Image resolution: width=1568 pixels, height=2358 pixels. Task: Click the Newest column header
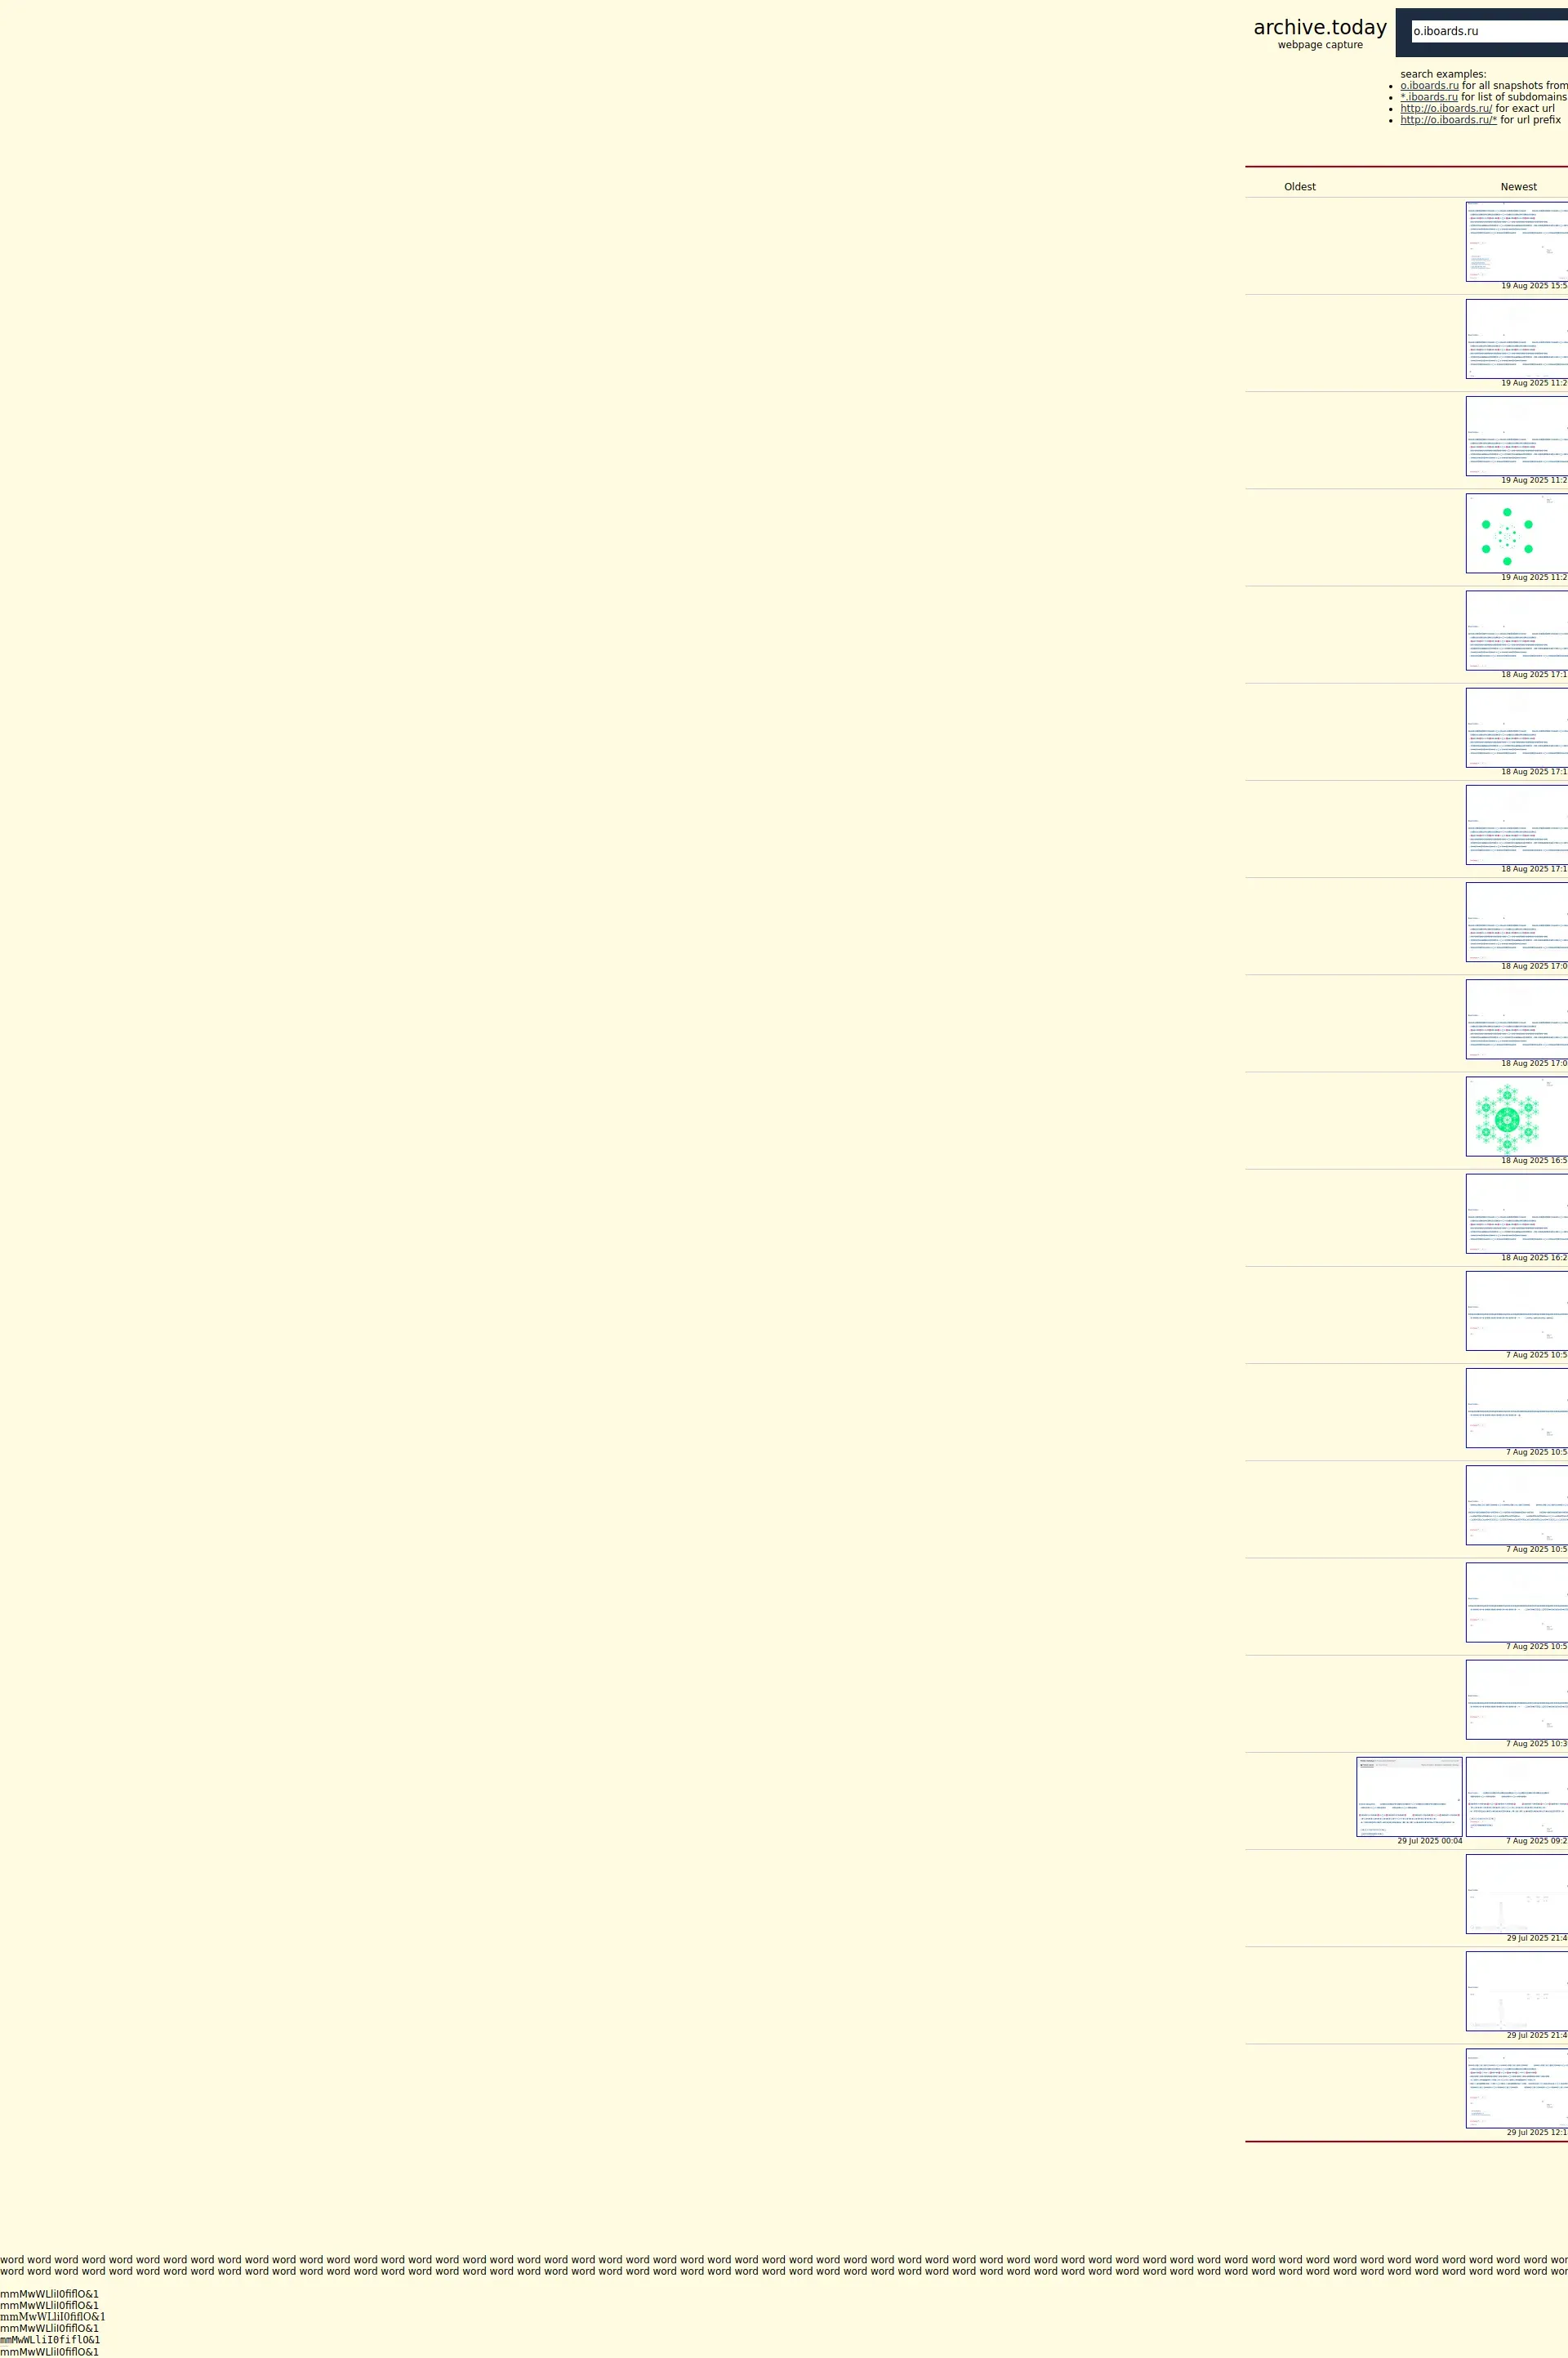coord(1517,187)
